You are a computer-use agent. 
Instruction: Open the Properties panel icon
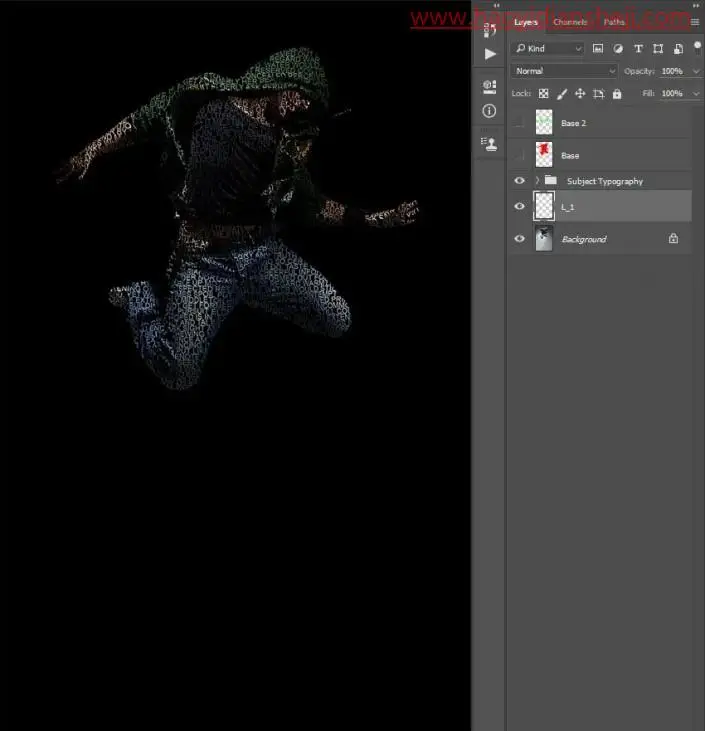tap(490, 87)
